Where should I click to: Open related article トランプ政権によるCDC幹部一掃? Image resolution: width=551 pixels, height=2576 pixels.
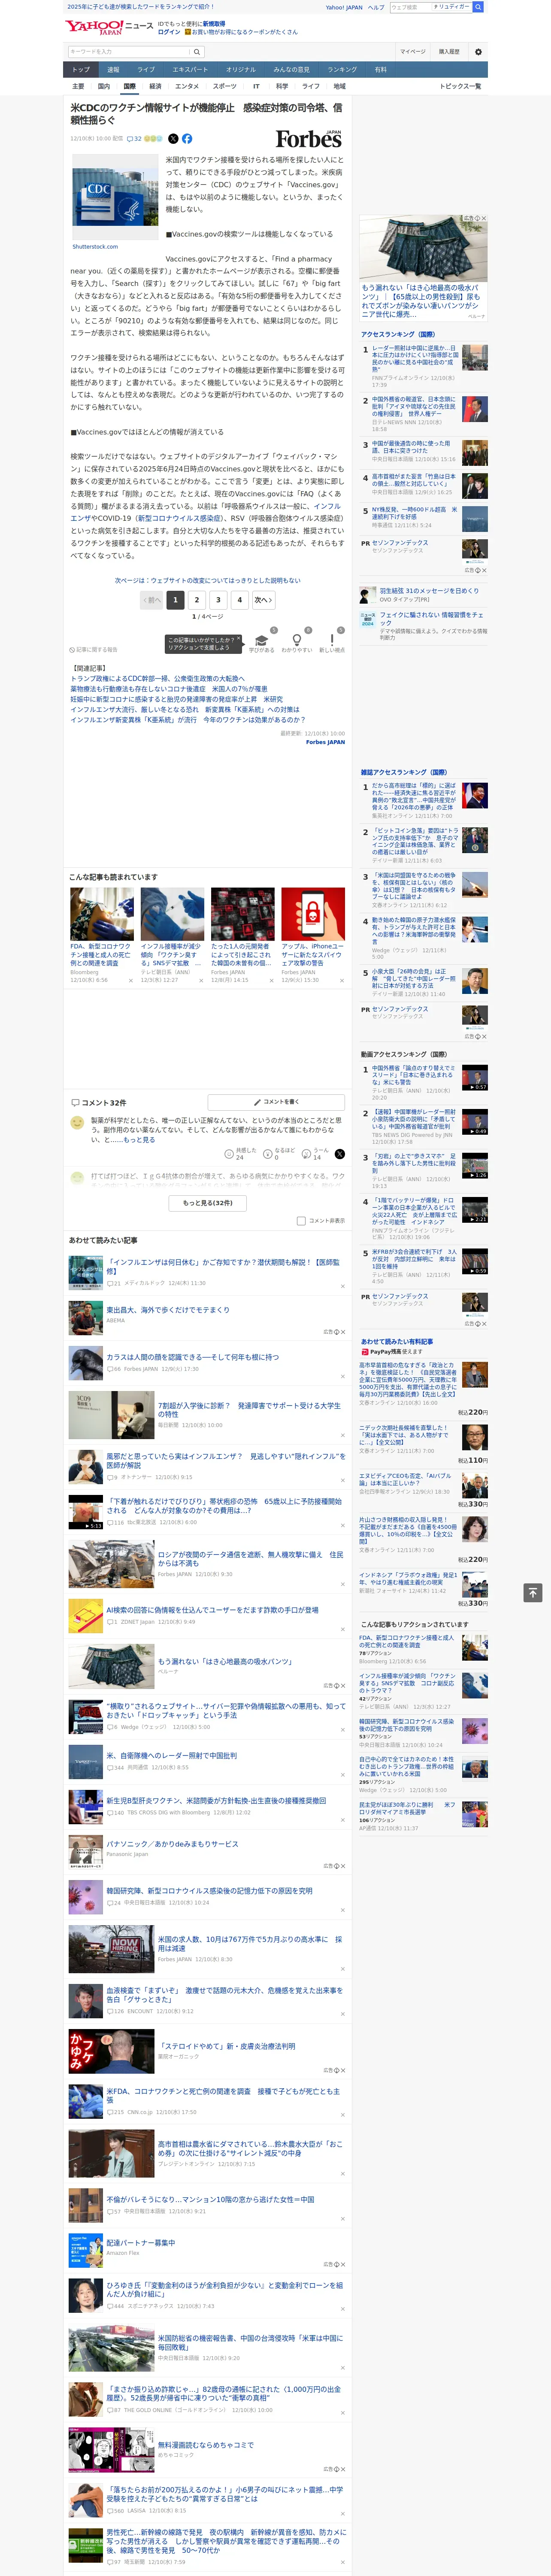(x=157, y=679)
